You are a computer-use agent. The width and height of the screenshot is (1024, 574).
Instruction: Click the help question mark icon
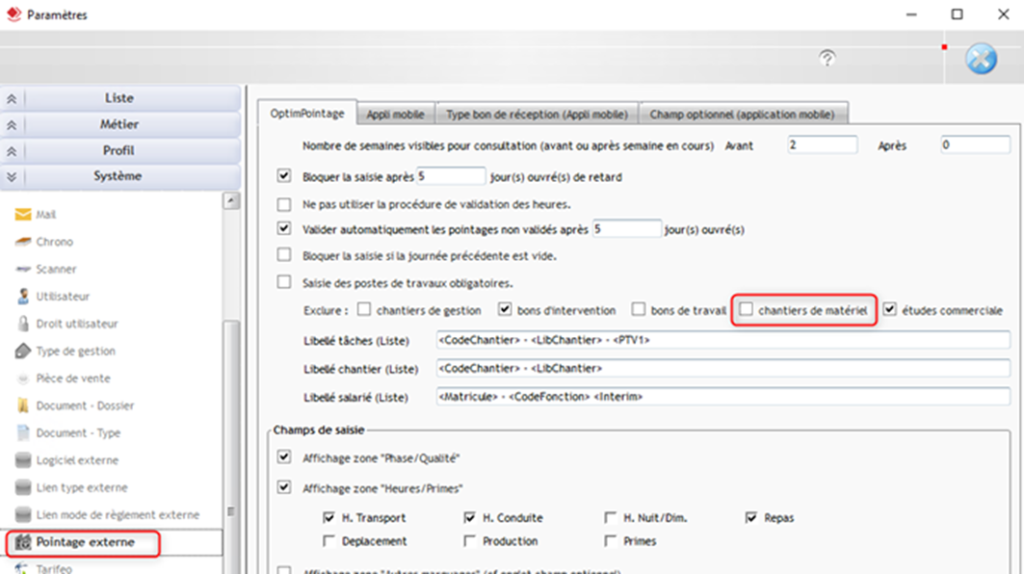(x=827, y=58)
